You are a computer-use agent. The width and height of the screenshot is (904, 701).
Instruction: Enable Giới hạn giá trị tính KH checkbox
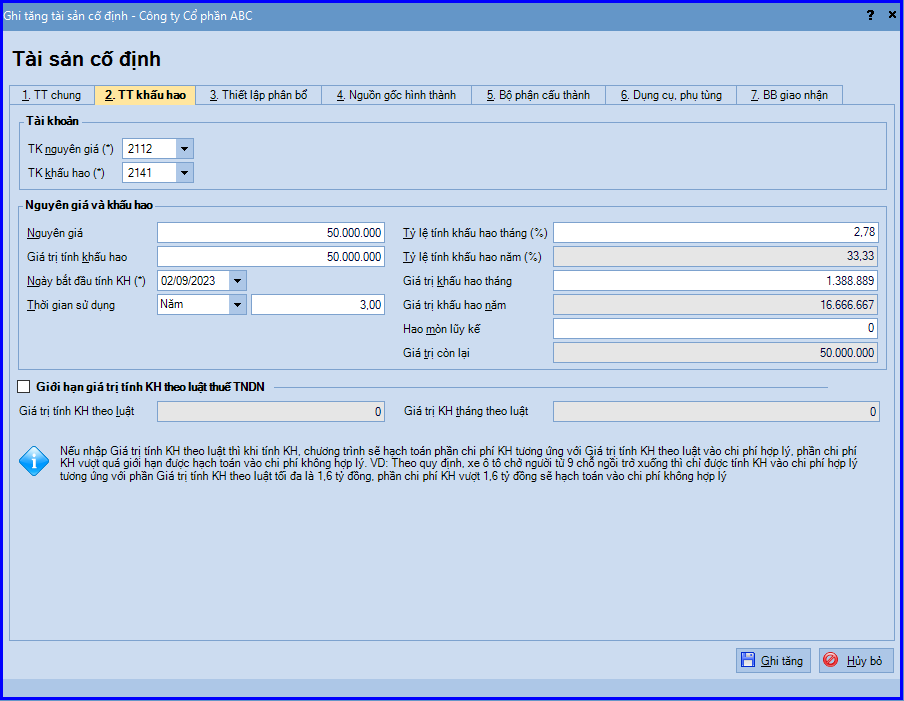click(24, 387)
